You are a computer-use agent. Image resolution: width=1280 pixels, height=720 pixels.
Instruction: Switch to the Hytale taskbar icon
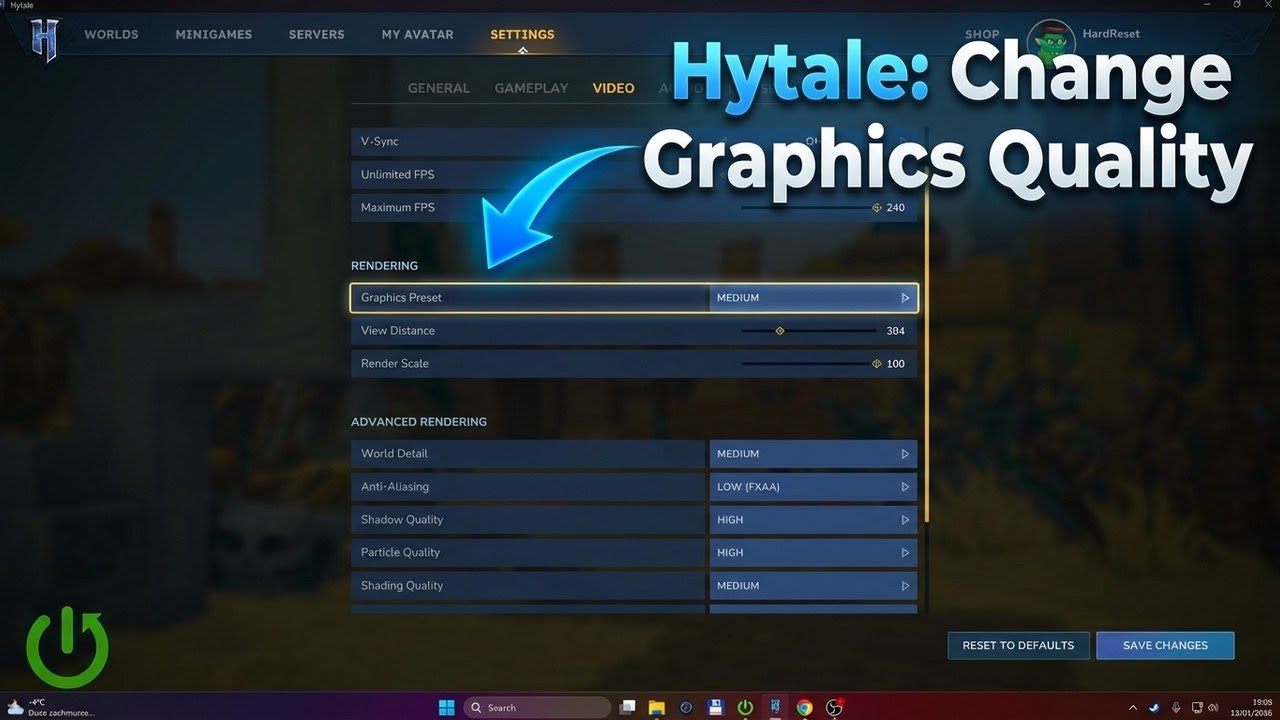tap(775, 707)
